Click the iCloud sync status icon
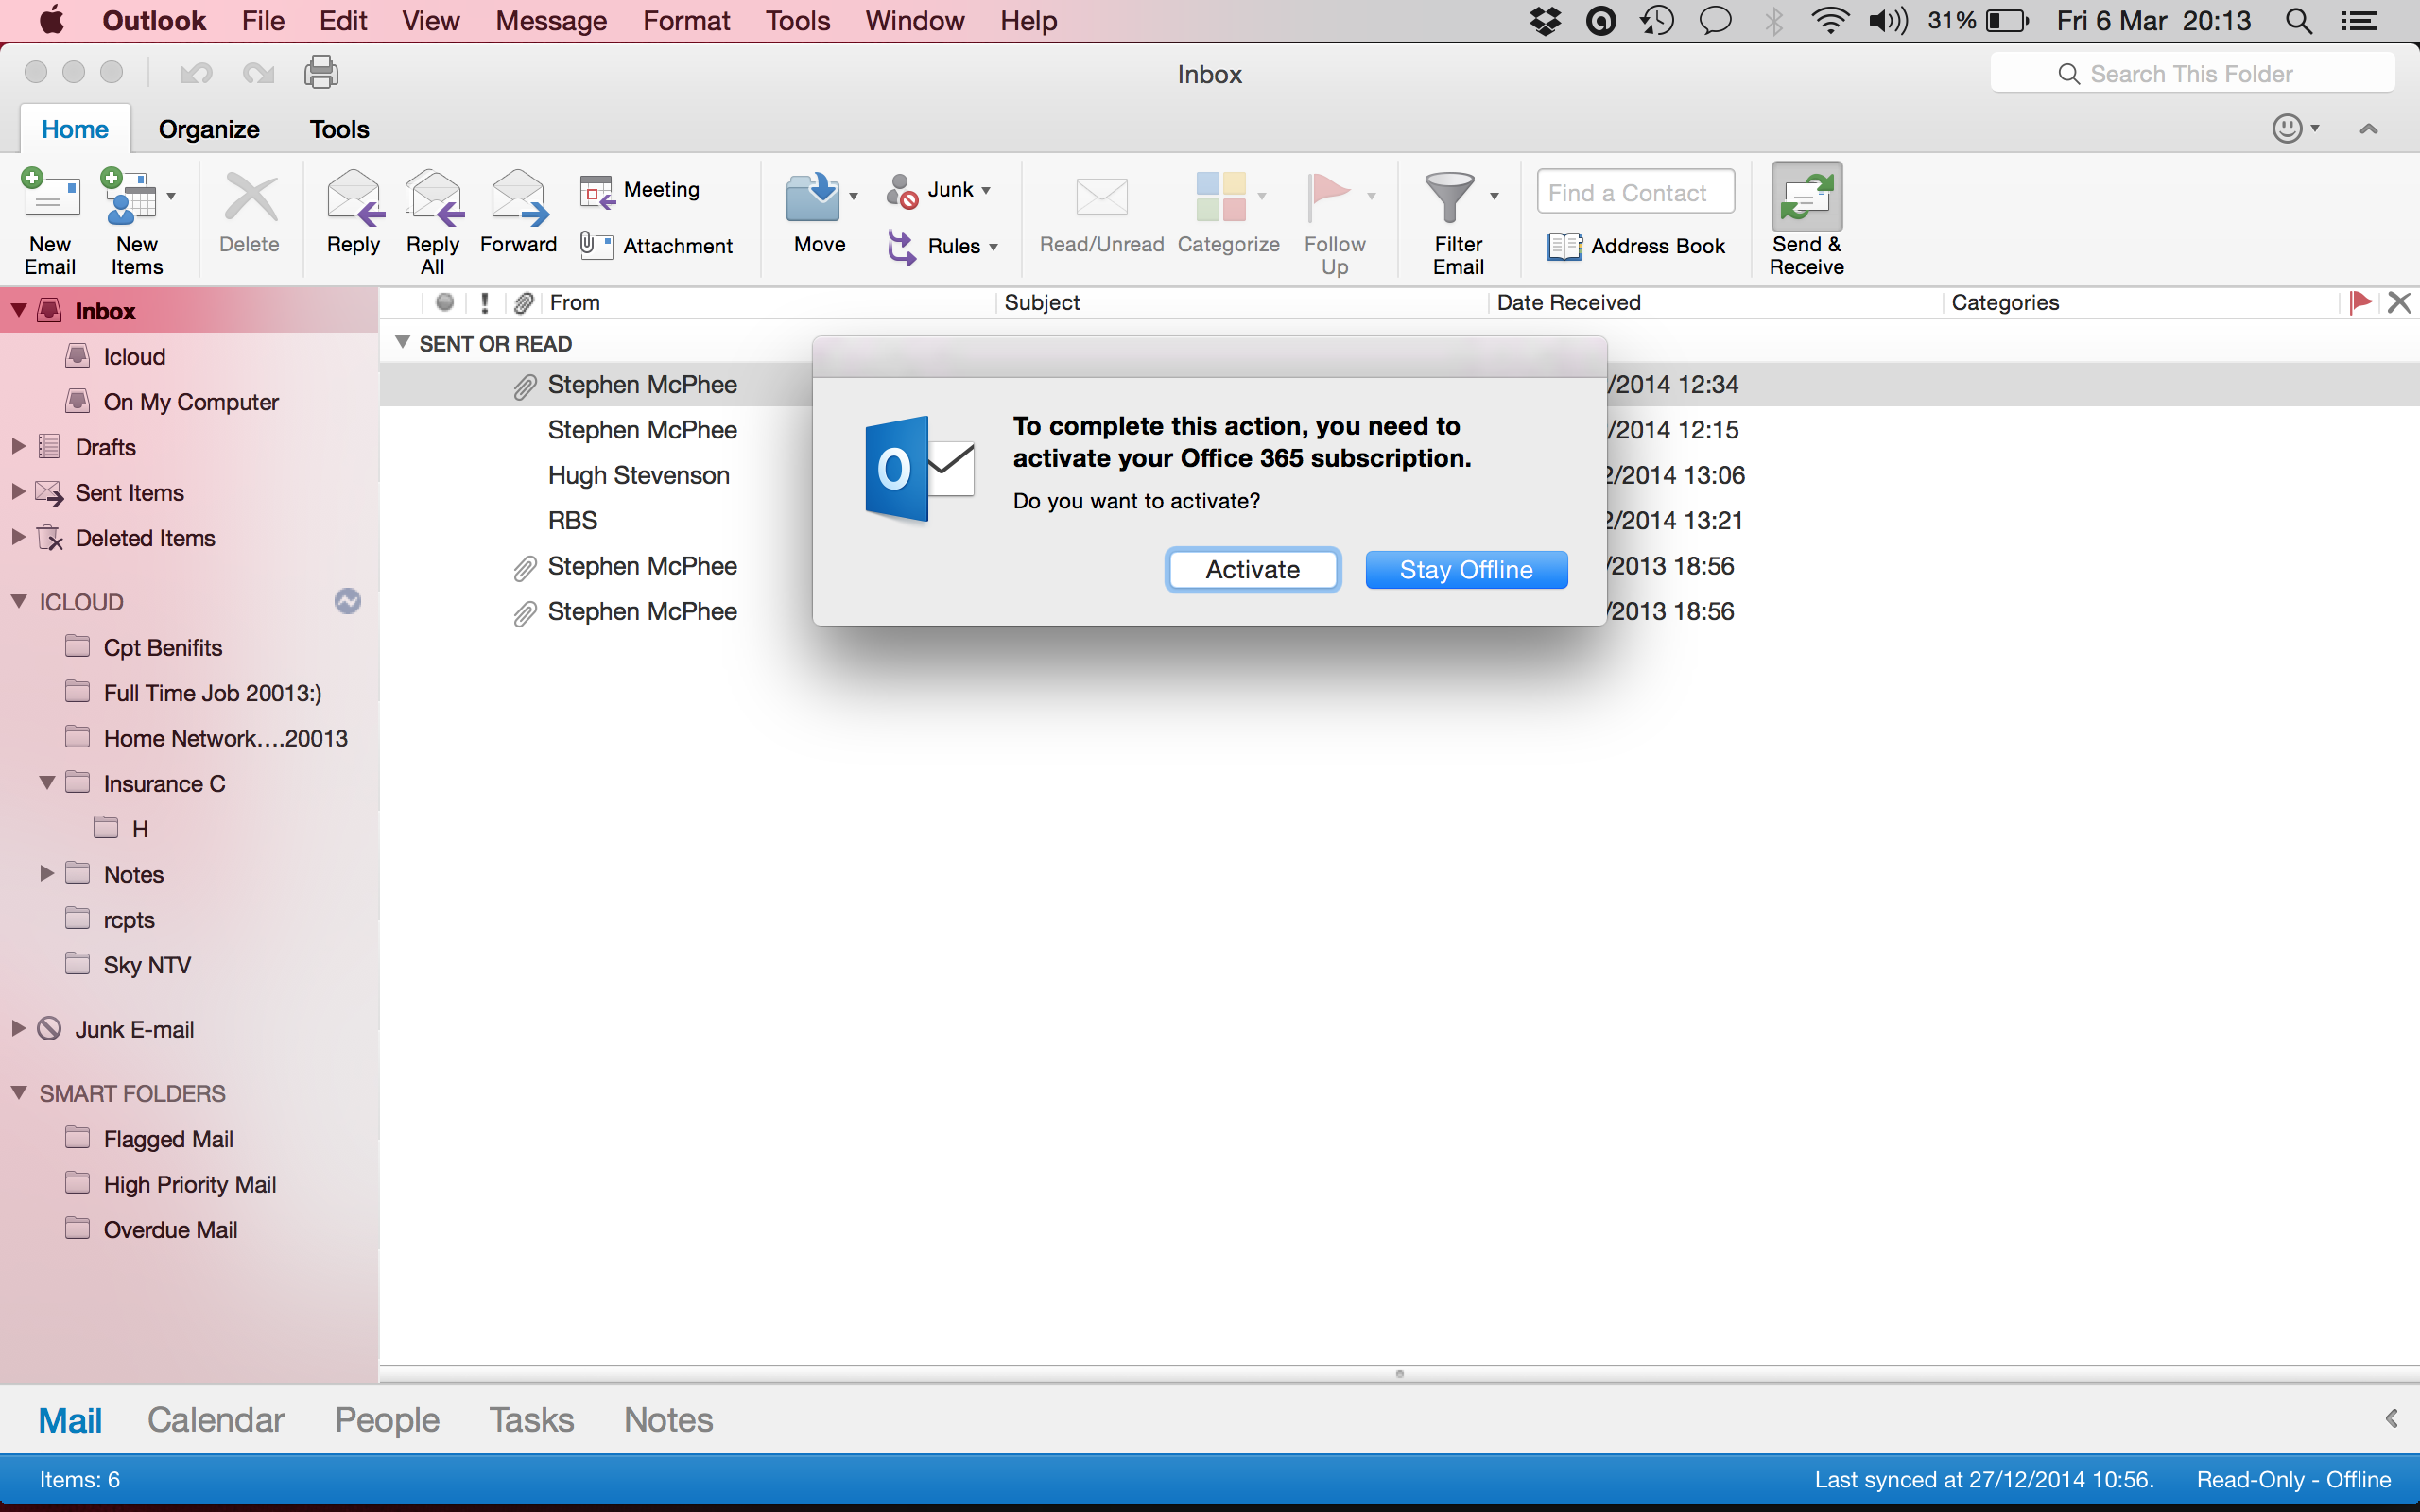Viewport: 2420px width, 1512px height. point(347,601)
